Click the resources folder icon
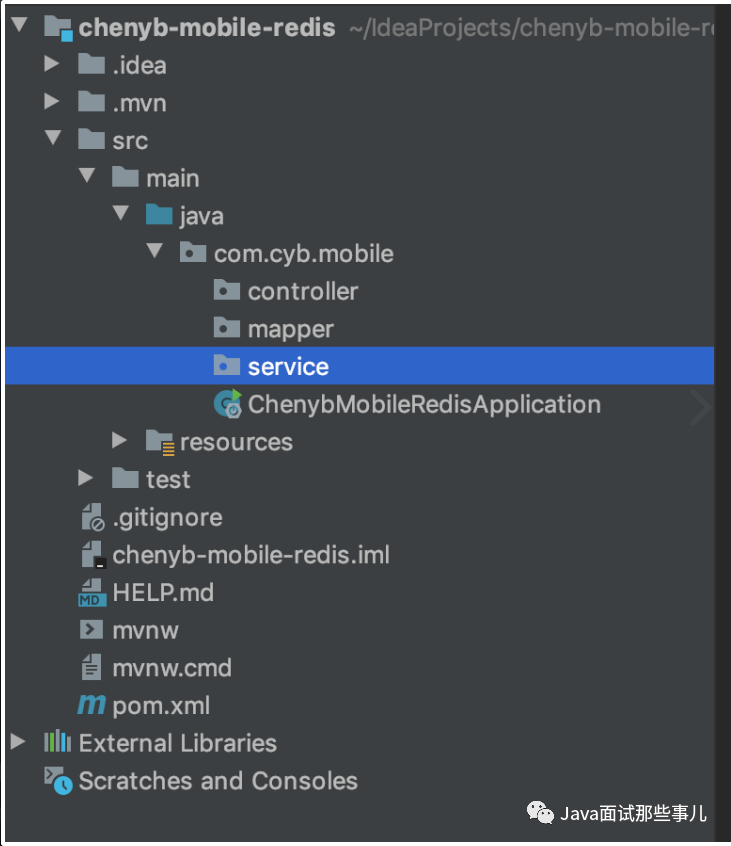The width and height of the screenshot is (731, 846). (x=159, y=442)
